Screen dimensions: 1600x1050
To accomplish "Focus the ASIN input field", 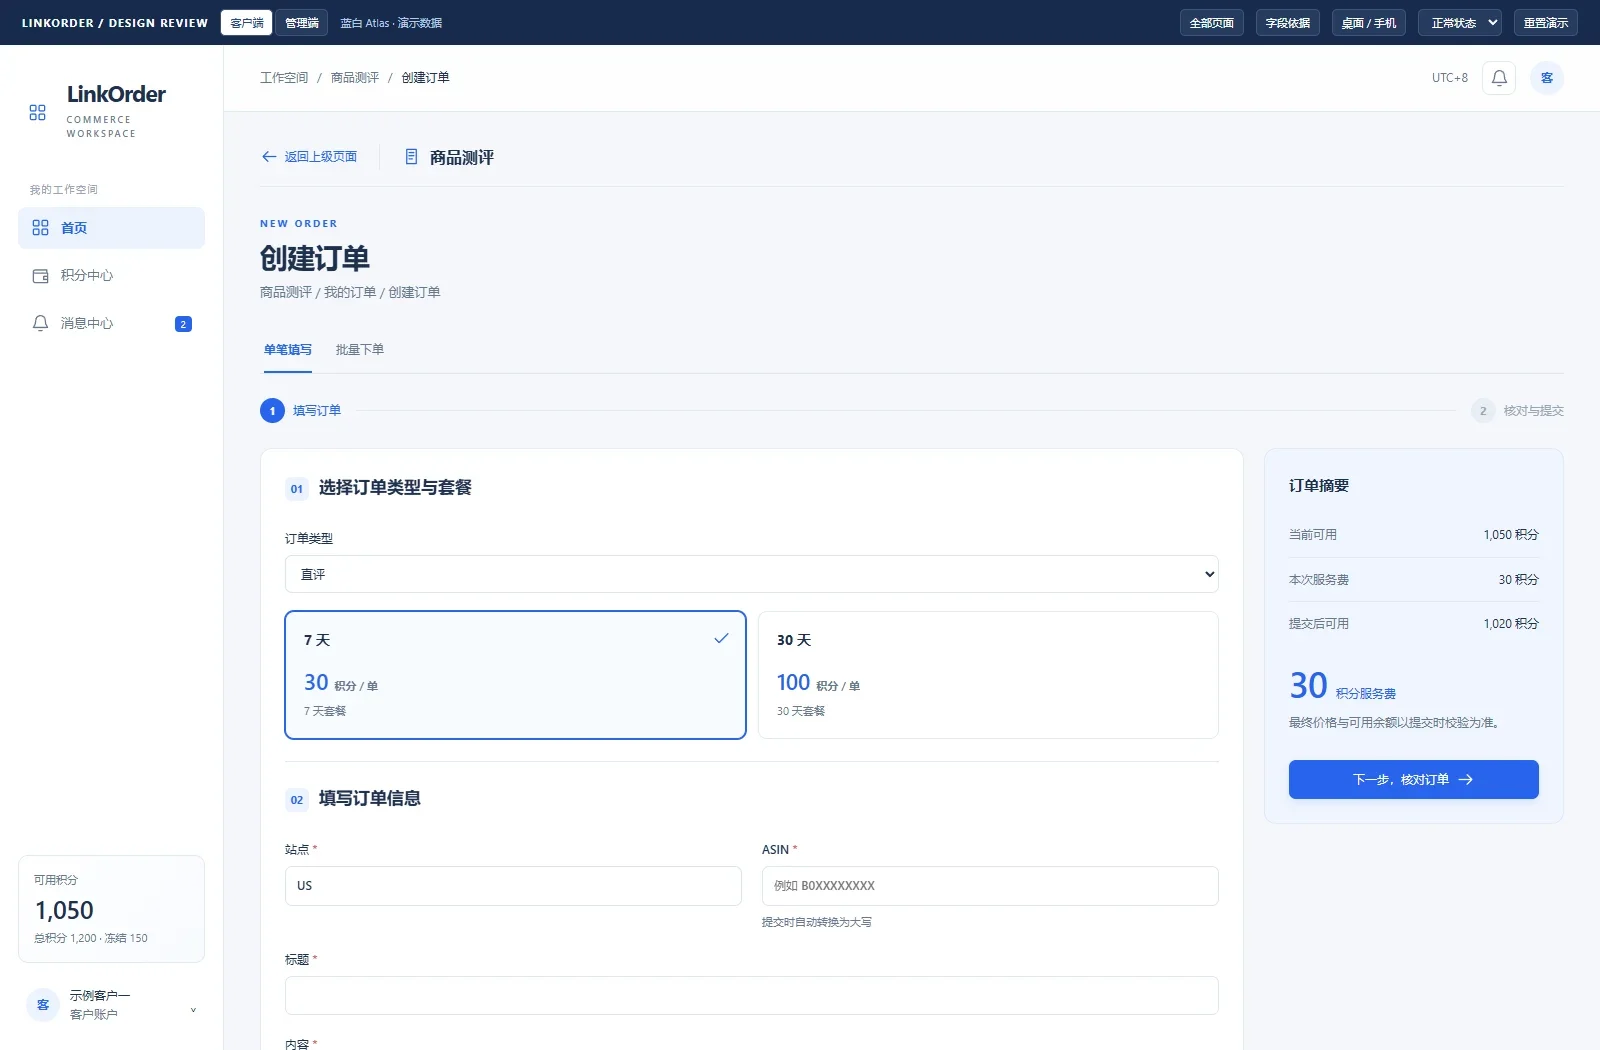I will [990, 886].
